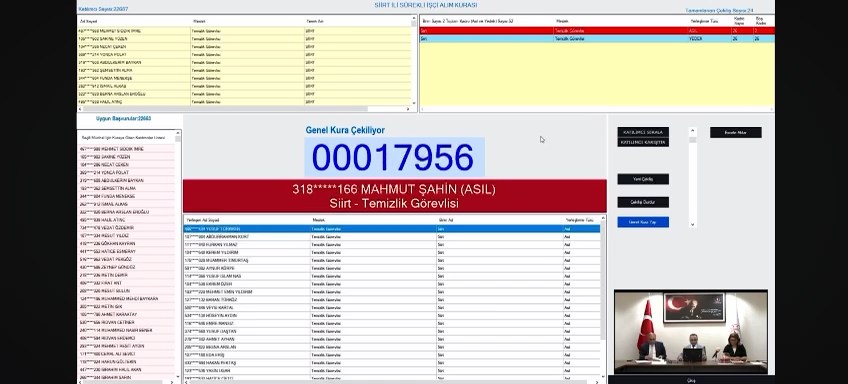Click the Çıkış exit button

coord(691,380)
